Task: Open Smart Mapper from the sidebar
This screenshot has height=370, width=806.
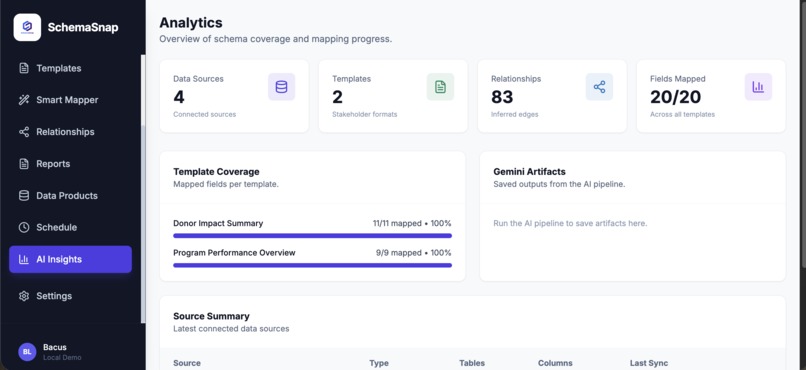Action: click(70, 100)
